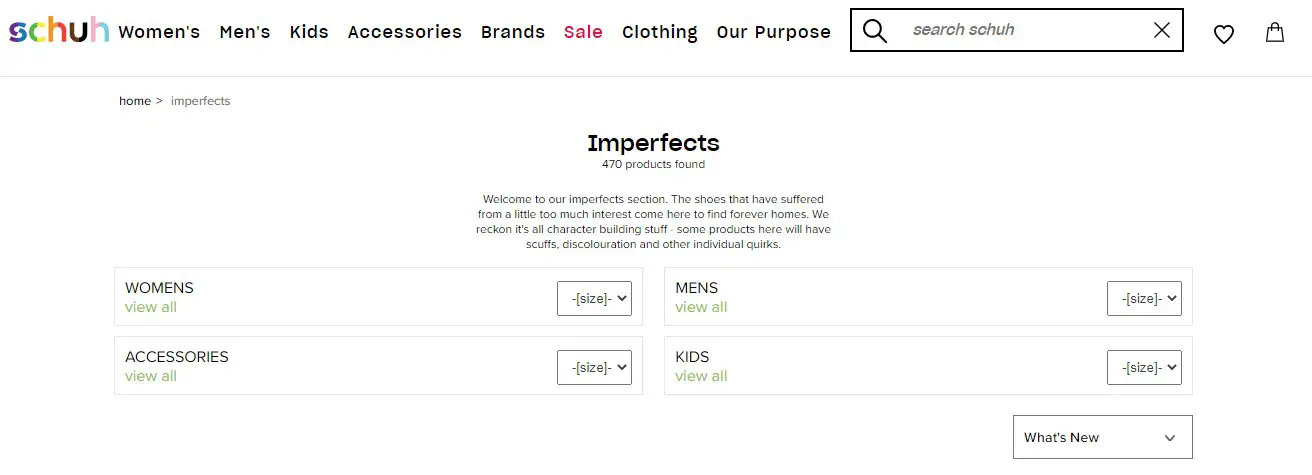Select the Sale menu item

tap(583, 32)
